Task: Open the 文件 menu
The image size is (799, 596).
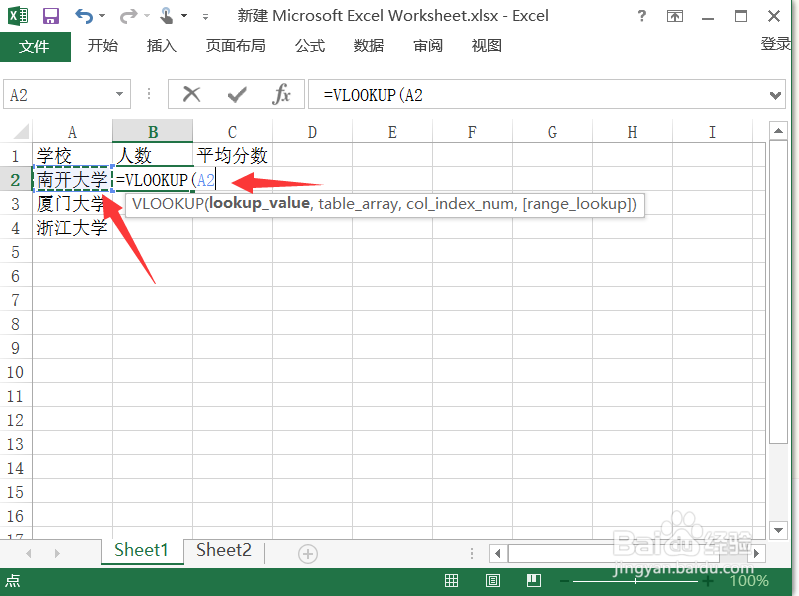Action: (x=35, y=47)
